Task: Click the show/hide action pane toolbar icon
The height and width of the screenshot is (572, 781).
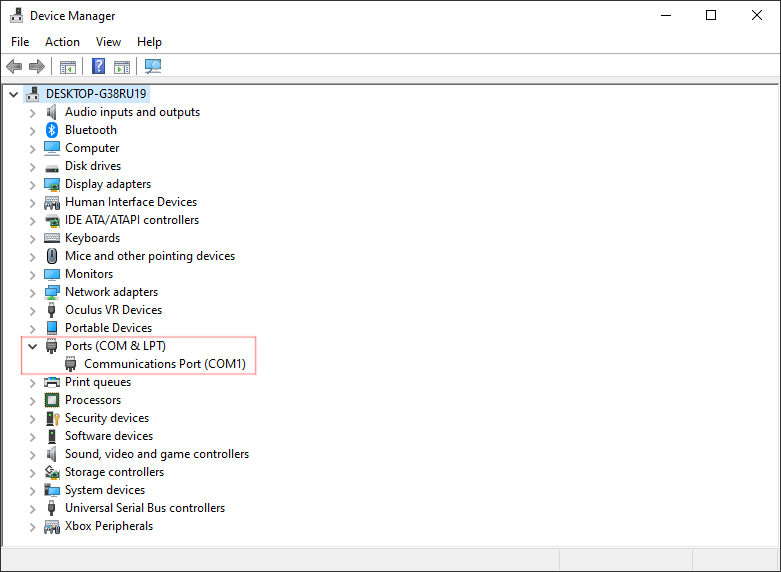Action: click(122, 67)
